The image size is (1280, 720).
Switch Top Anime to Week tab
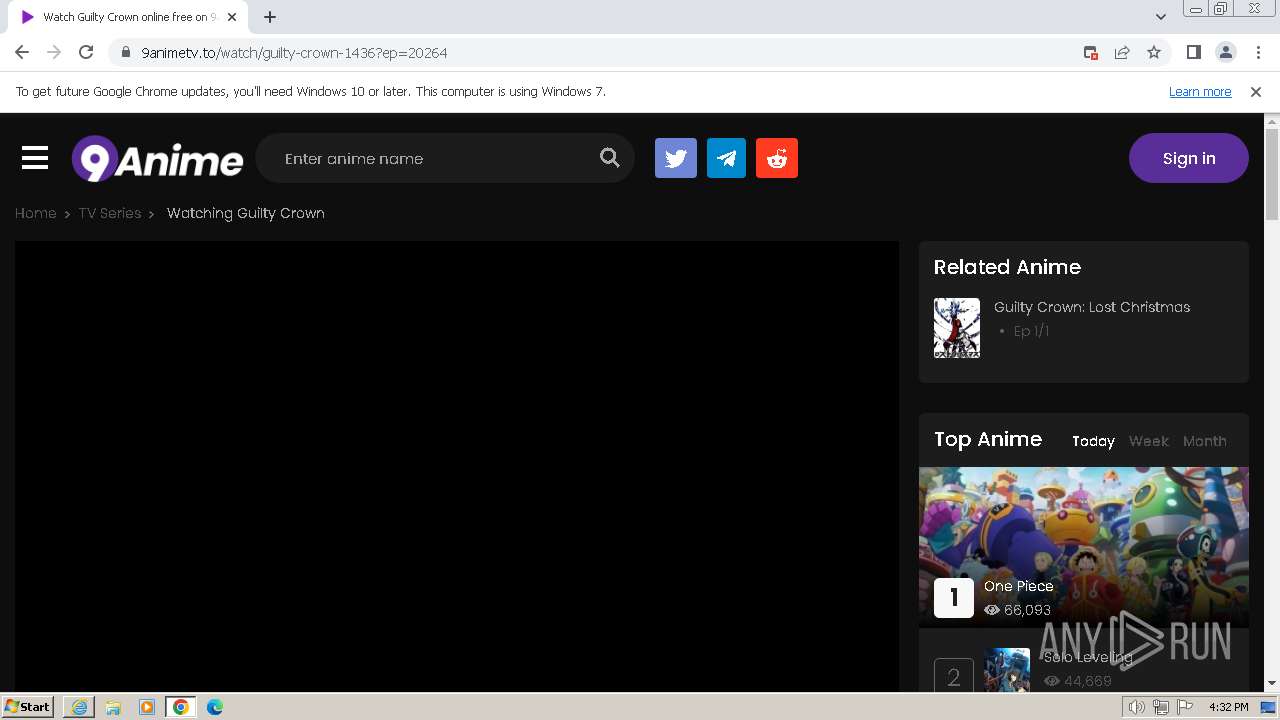pos(1149,441)
